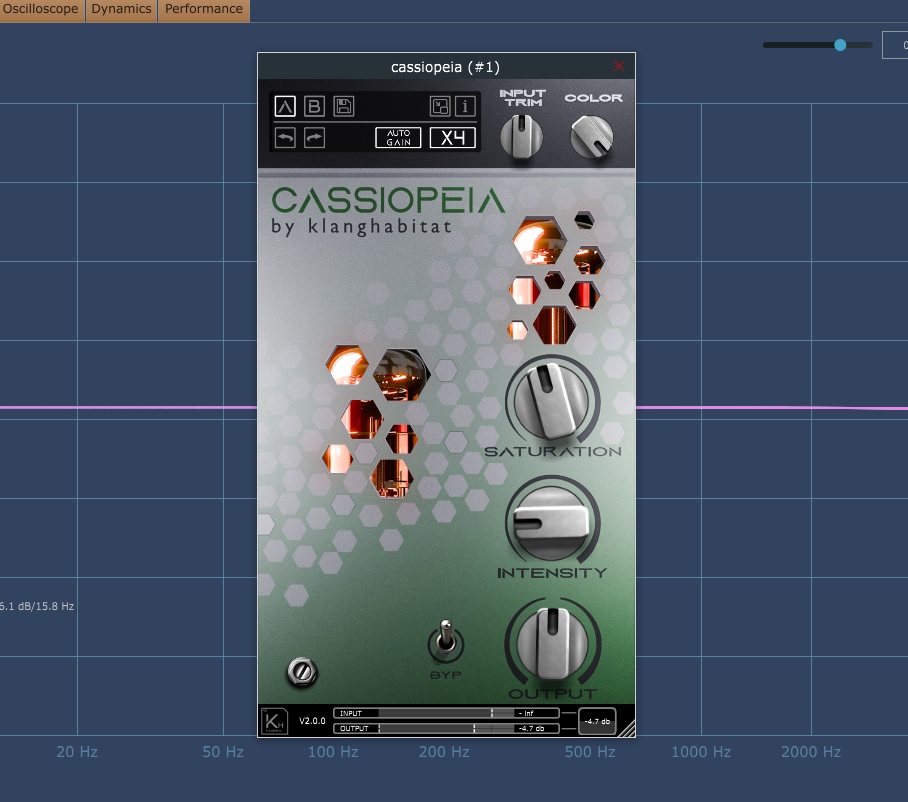
Task: Click the KH klanghabitat logo icon
Action: [273, 722]
